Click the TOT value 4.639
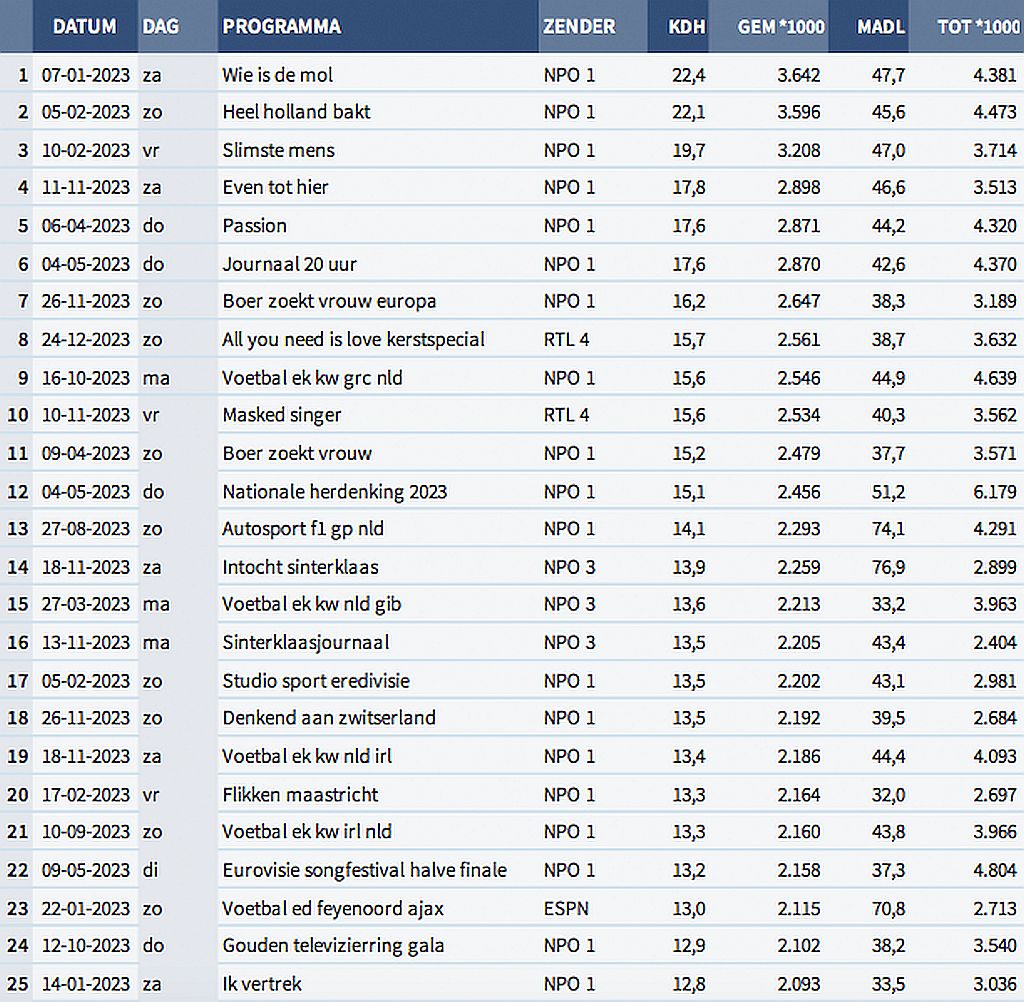The height and width of the screenshot is (1002, 1024). point(995,378)
